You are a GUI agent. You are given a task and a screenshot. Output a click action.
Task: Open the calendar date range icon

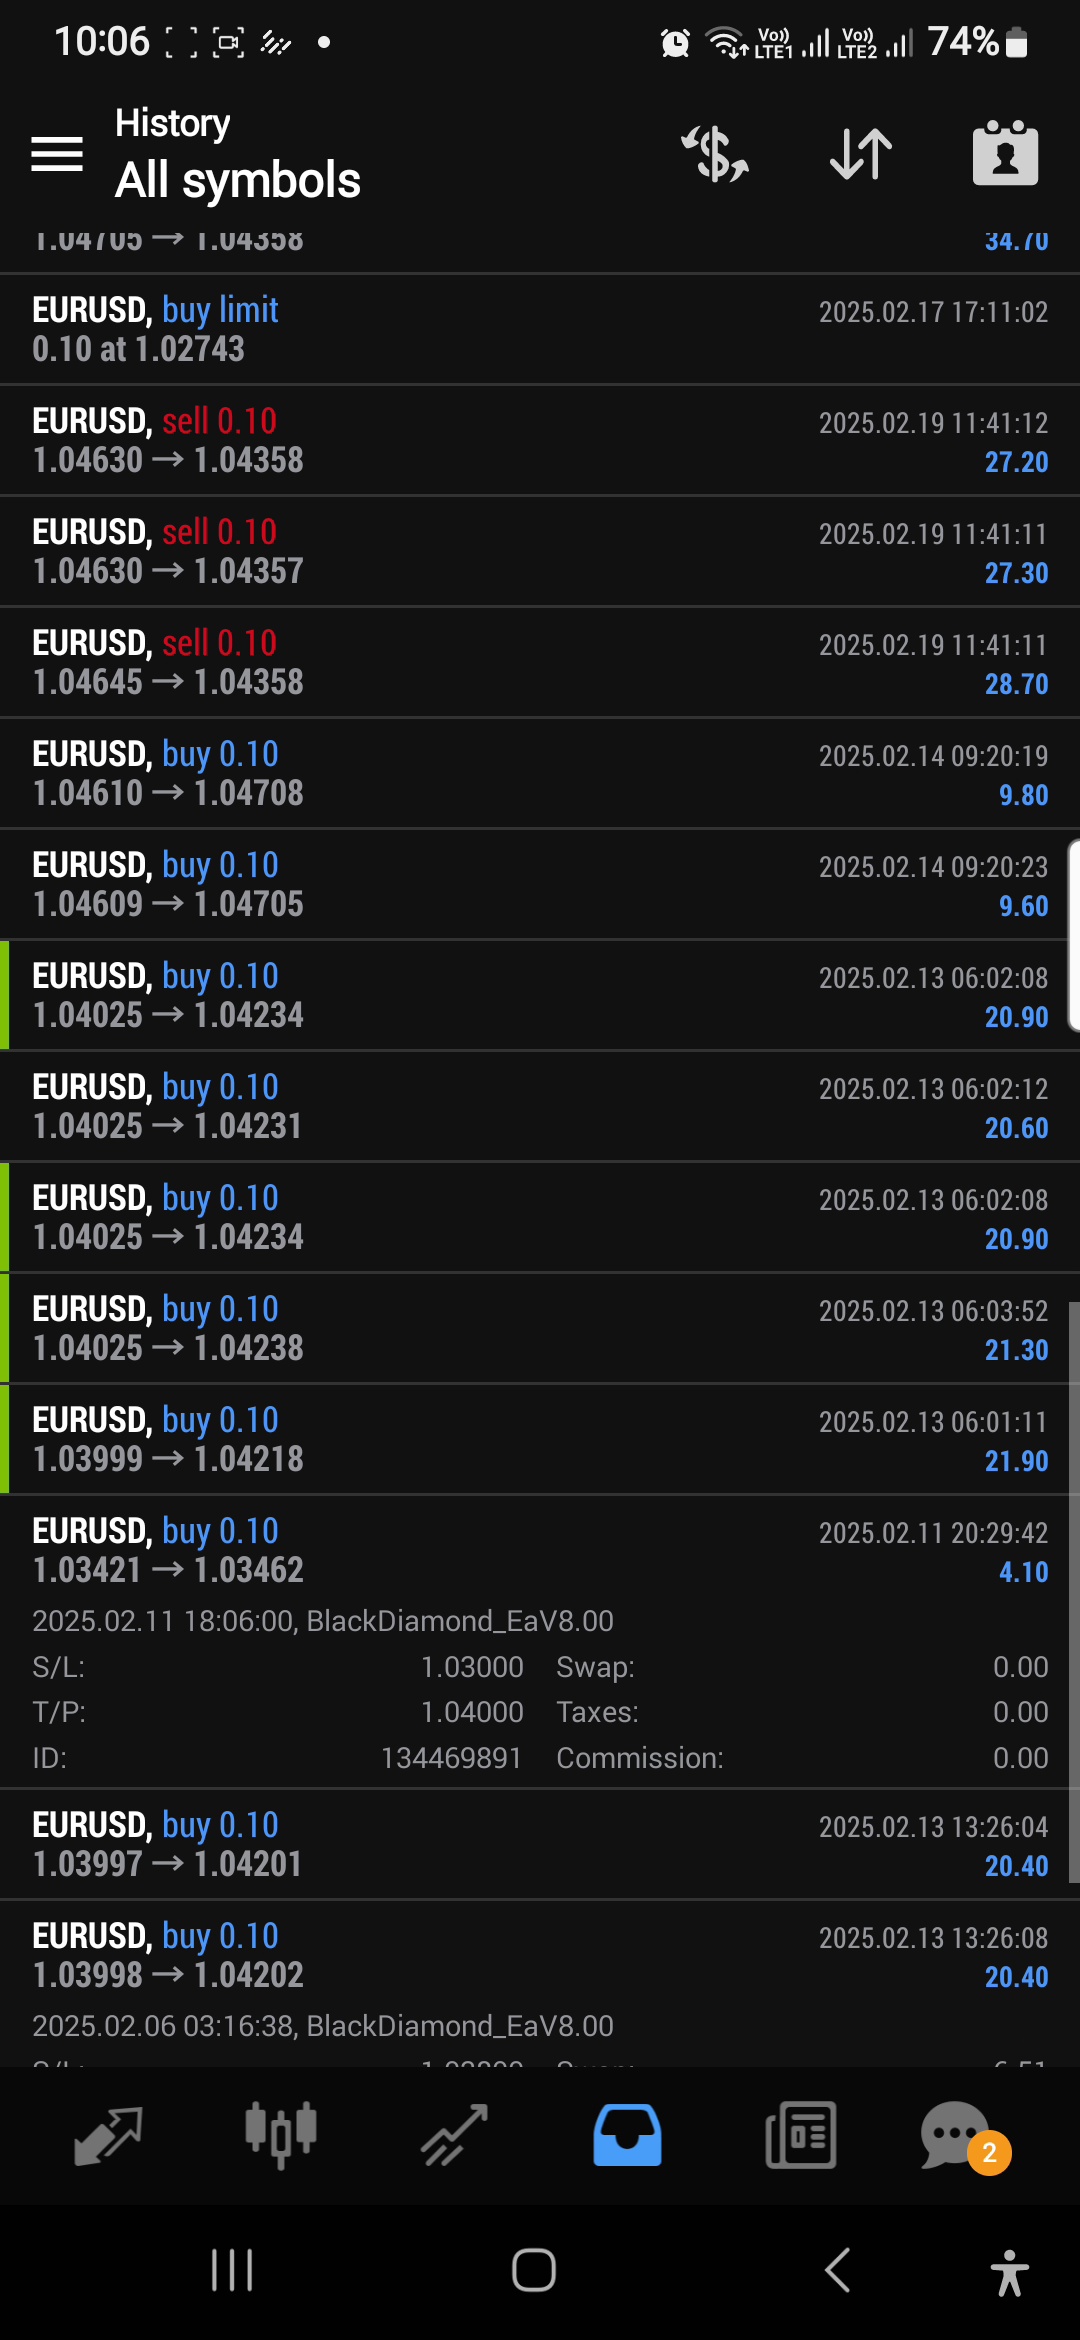coord(1005,154)
